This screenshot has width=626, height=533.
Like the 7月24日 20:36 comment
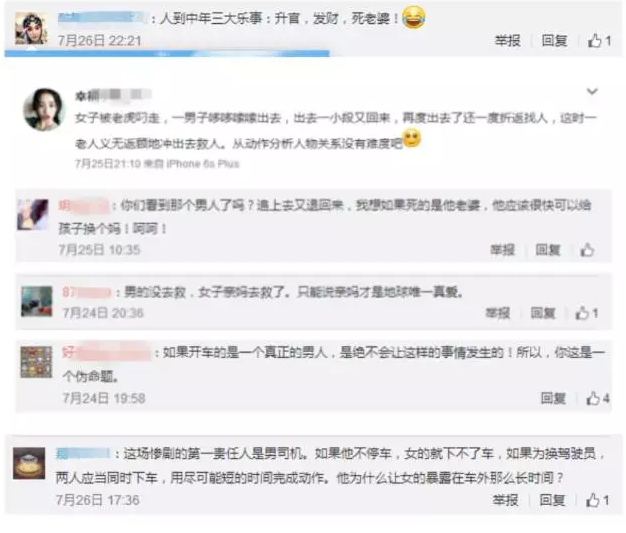tap(586, 313)
